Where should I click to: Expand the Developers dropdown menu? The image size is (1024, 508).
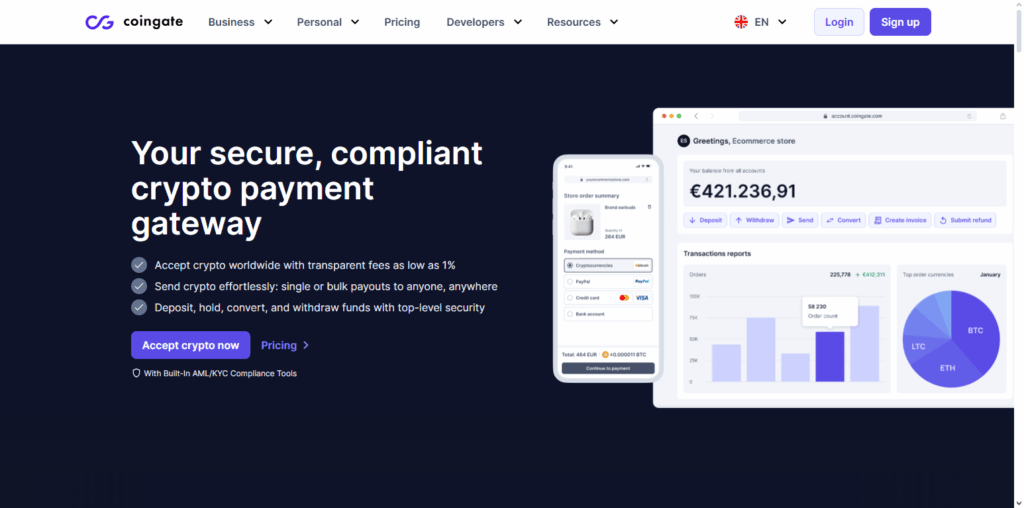point(484,22)
